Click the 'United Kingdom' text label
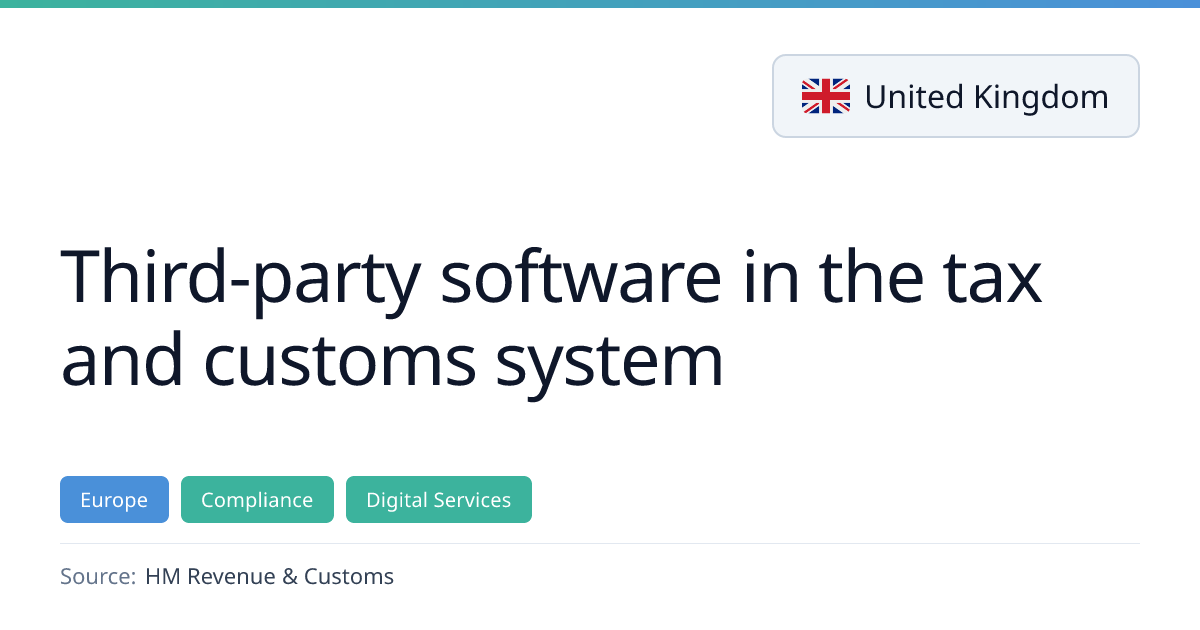This screenshot has width=1200, height=630. (x=986, y=97)
